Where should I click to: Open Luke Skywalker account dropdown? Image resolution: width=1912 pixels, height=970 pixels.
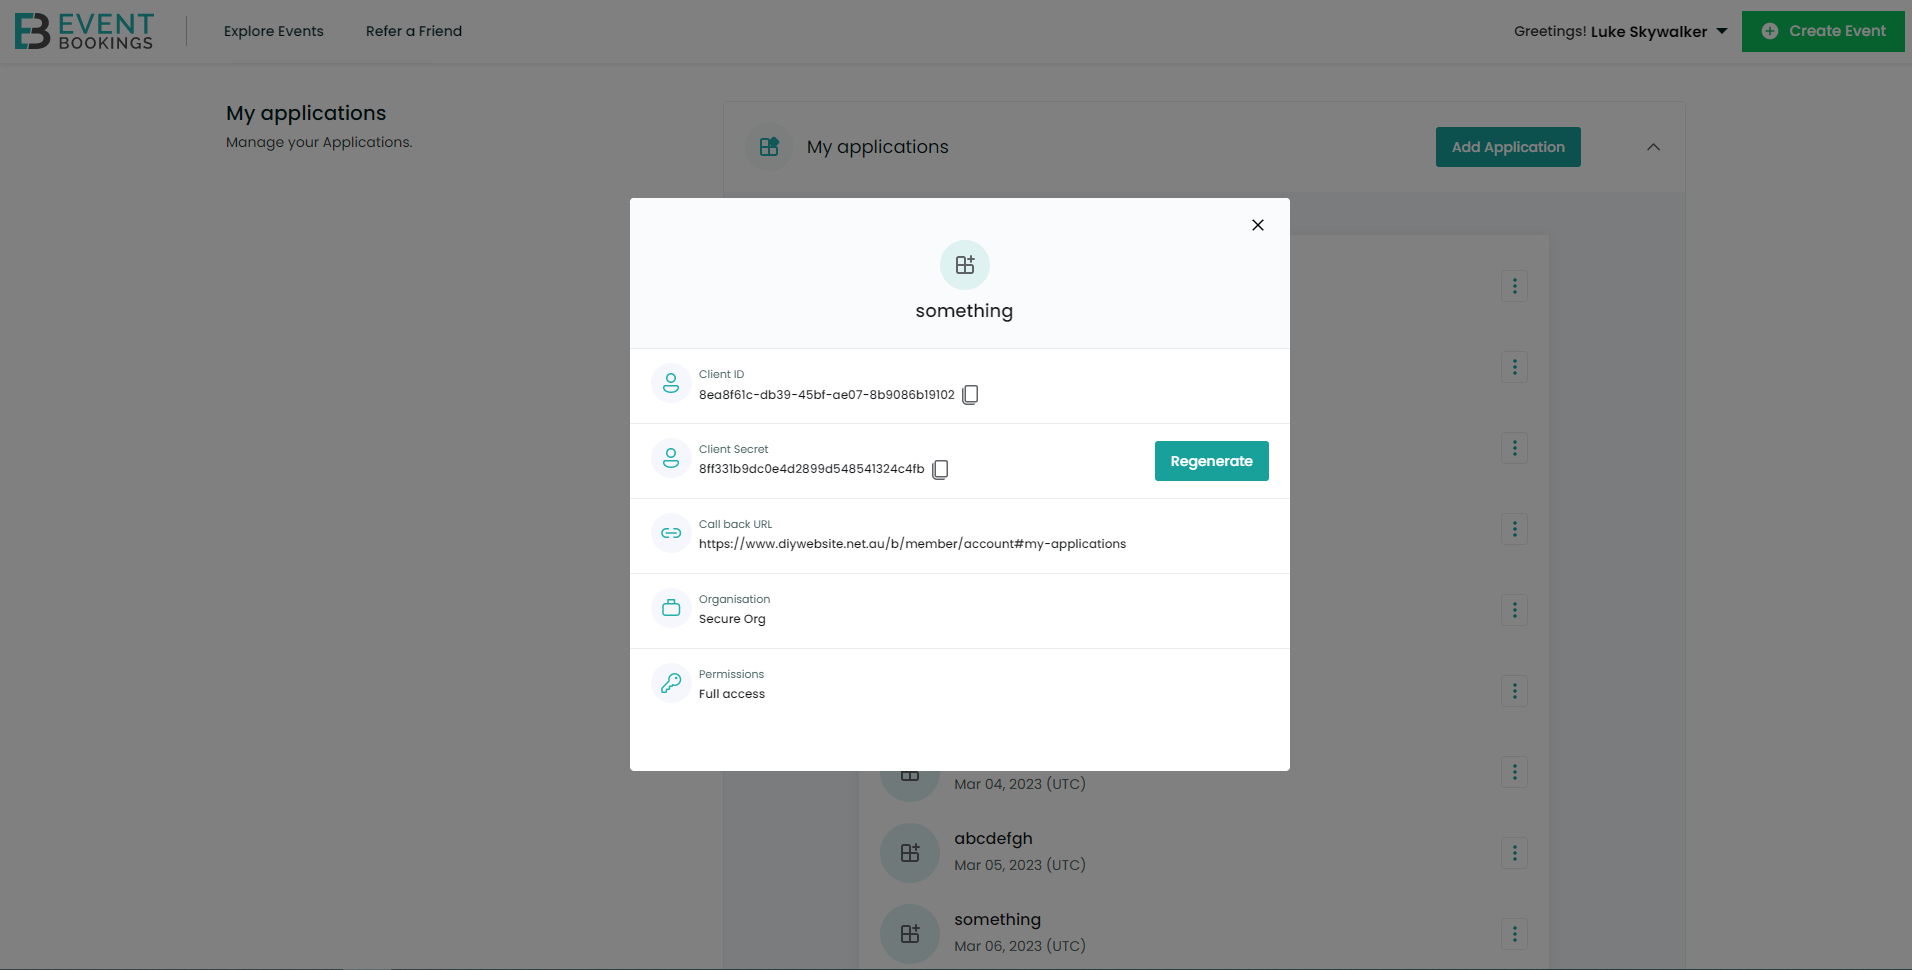[x=1620, y=31]
